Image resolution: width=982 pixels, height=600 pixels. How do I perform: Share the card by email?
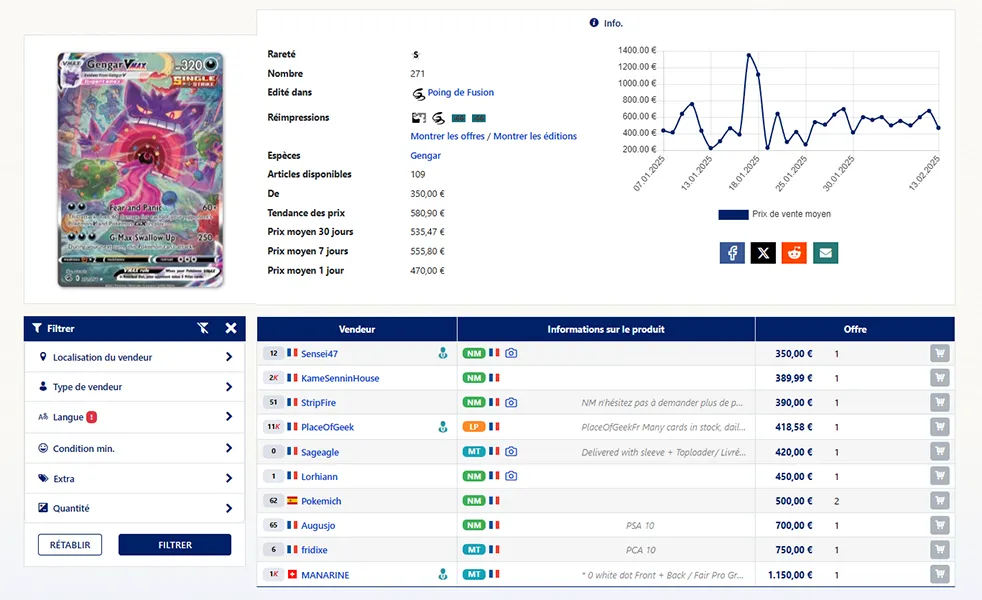click(x=825, y=253)
